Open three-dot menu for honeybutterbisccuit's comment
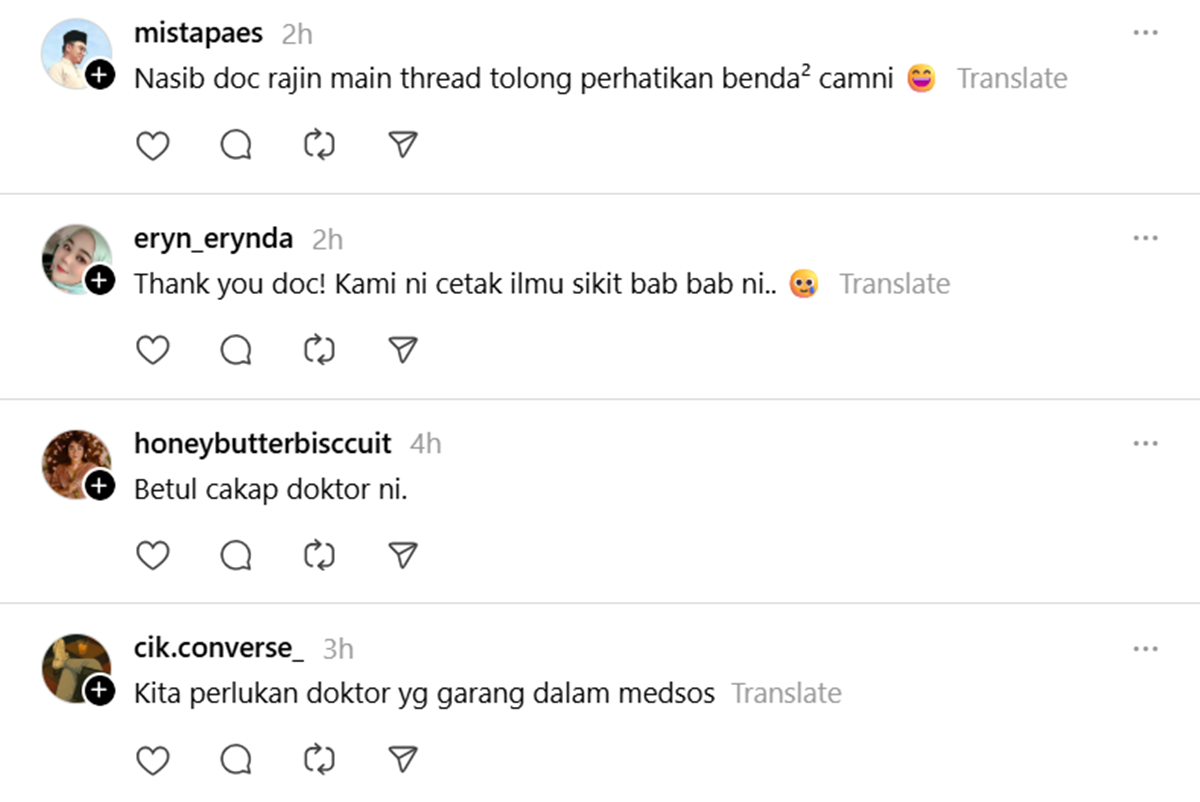Image resolution: width=1200 pixels, height=802 pixels. coord(1145,443)
